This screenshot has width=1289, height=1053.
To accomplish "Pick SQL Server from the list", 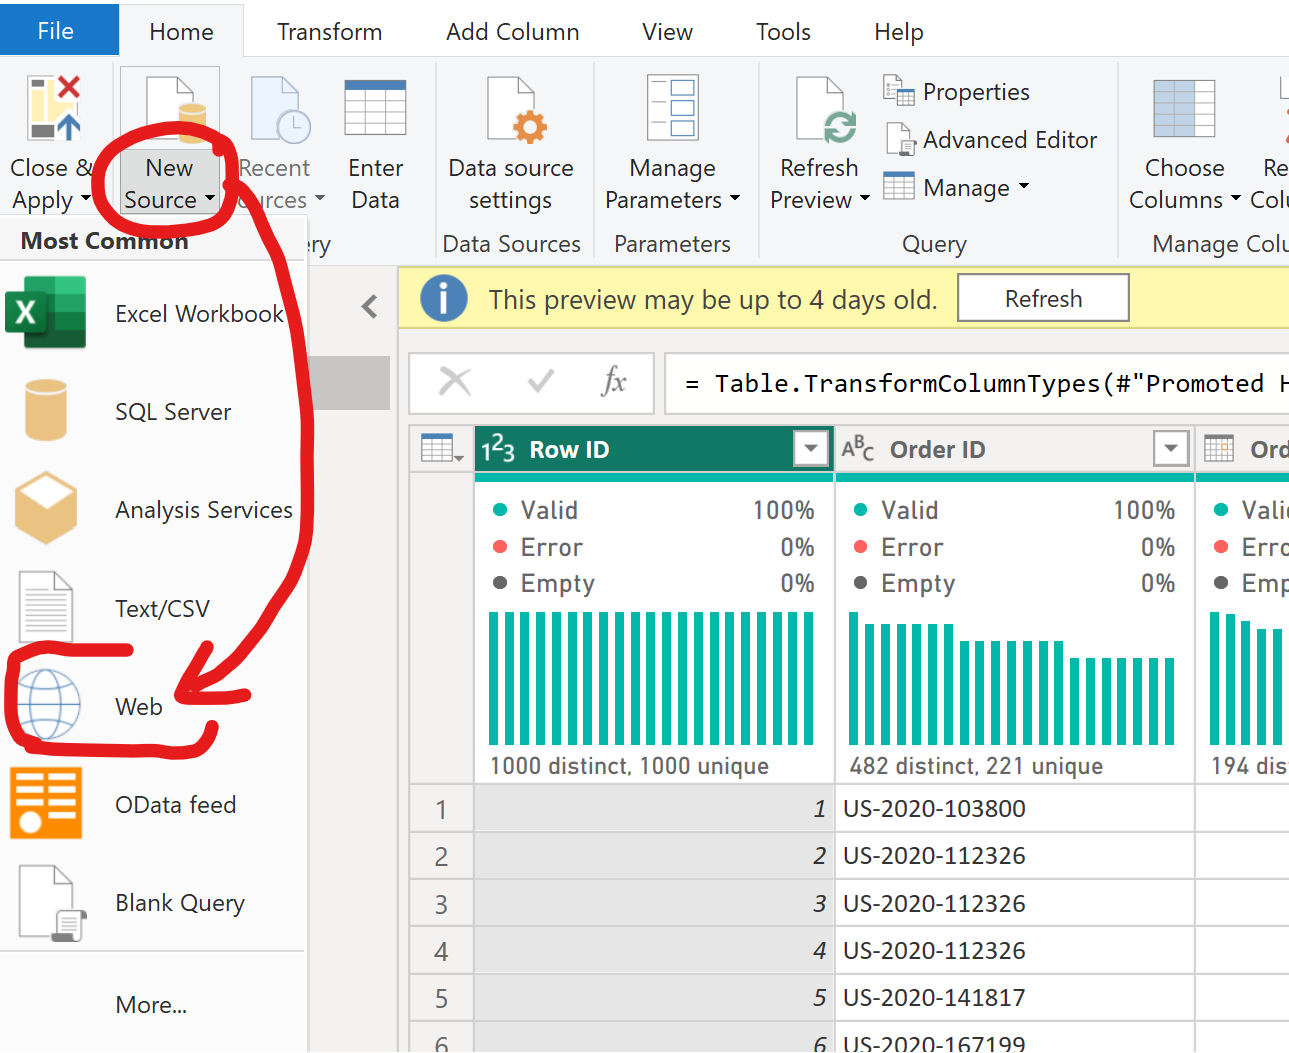I will tap(172, 412).
